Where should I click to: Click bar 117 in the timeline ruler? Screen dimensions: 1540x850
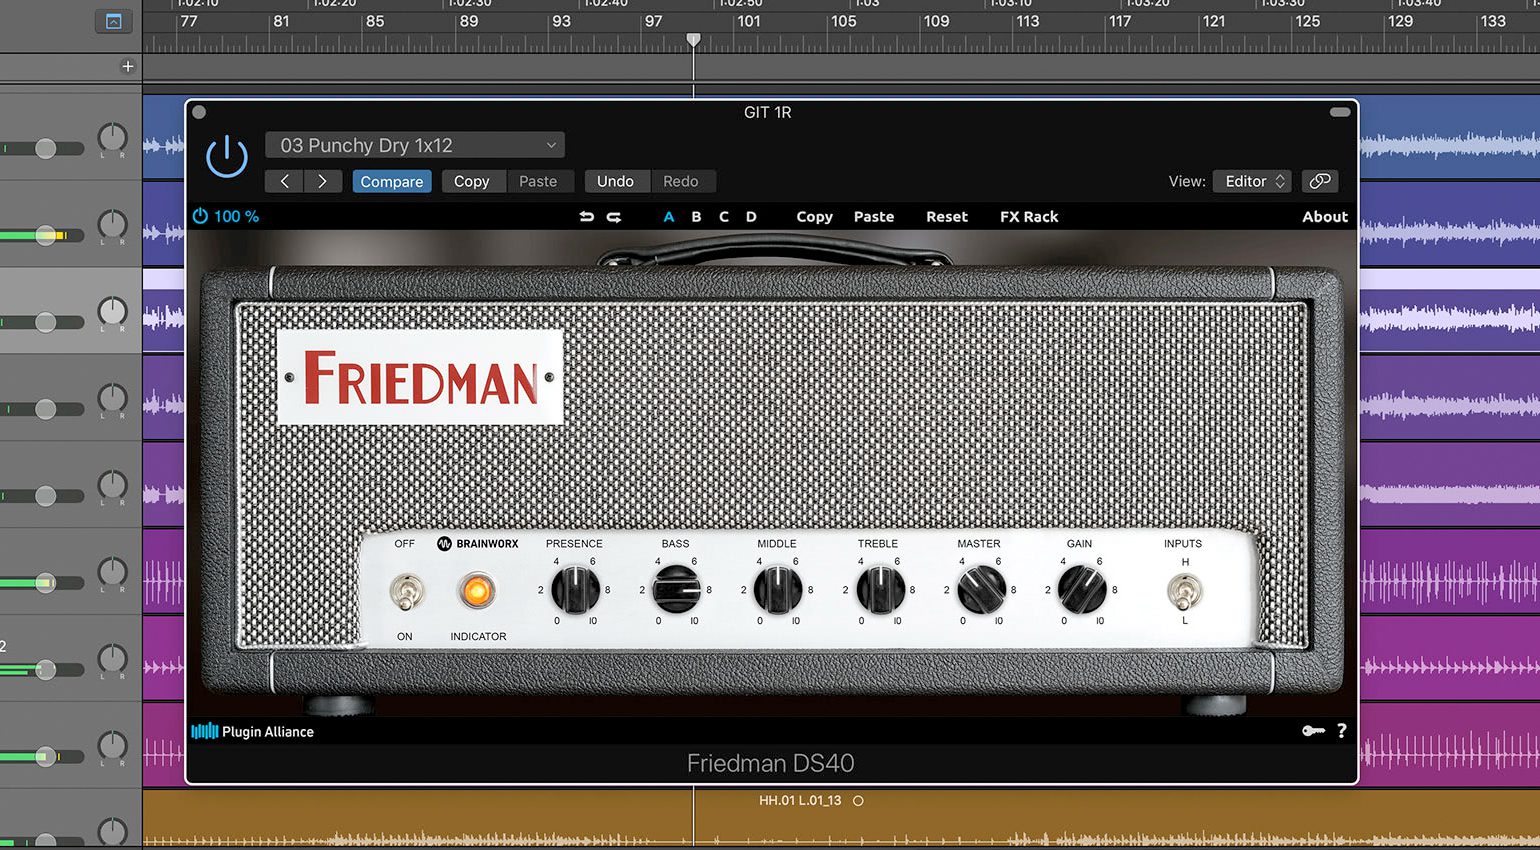point(1120,21)
